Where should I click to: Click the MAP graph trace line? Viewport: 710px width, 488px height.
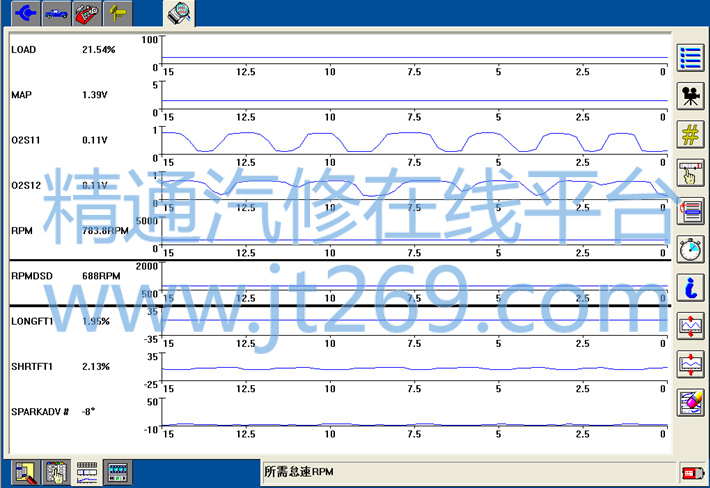pos(415,100)
